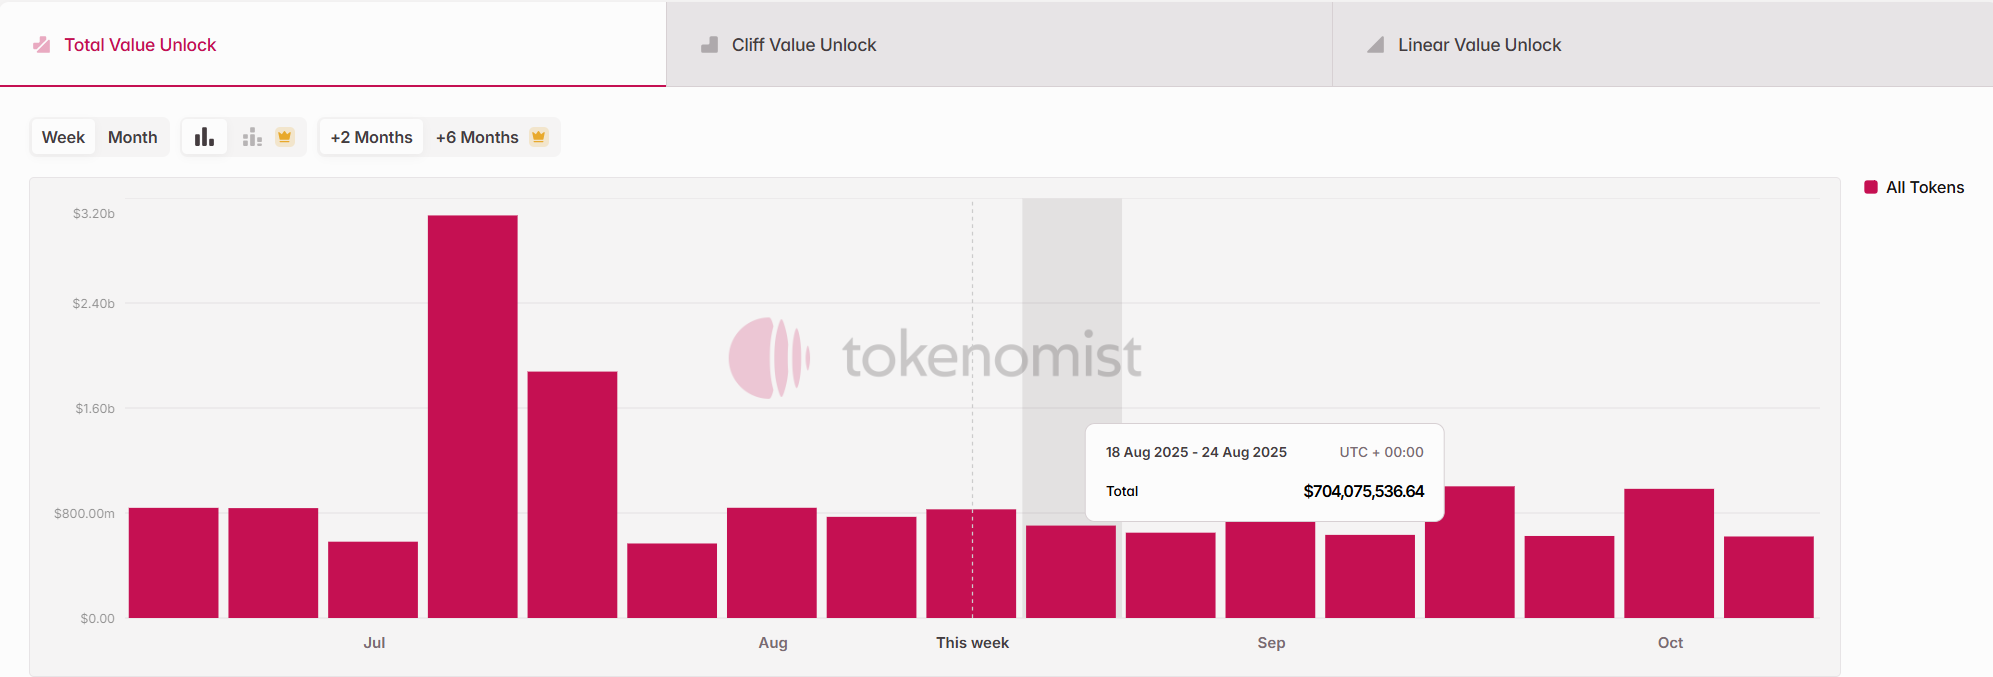Screen dimensions: 1993x677
Task: Click the second tallest bar after the peak
Action: [572, 494]
